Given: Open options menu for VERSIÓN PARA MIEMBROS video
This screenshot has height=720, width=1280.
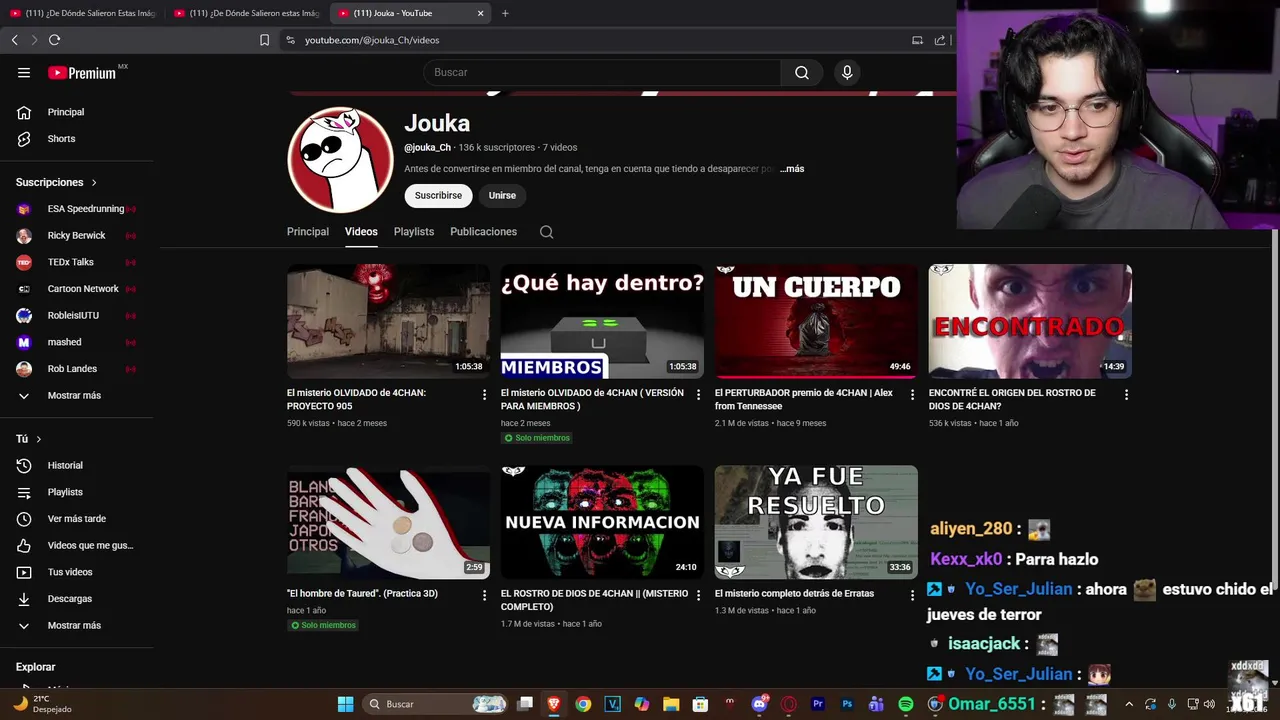Looking at the screenshot, I should [x=698, y=395].
